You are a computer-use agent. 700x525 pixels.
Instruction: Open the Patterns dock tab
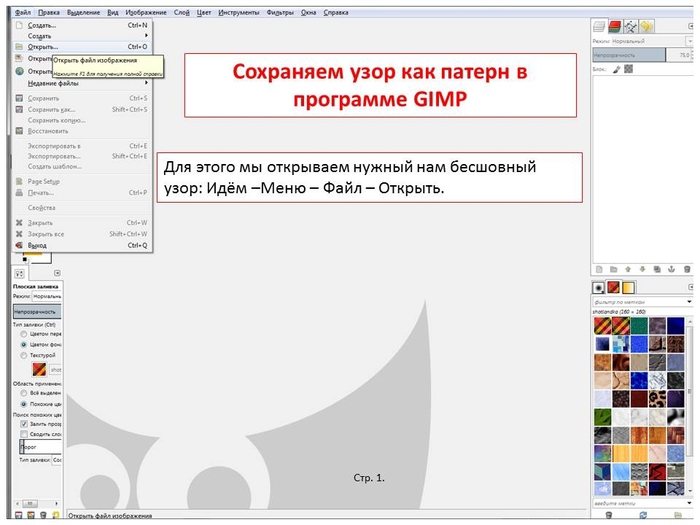tap(613, 288)
